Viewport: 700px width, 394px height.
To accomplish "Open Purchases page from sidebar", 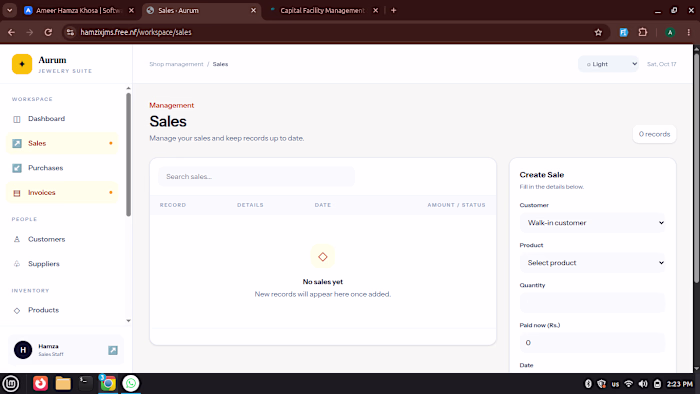I will [x=62, y=168].
